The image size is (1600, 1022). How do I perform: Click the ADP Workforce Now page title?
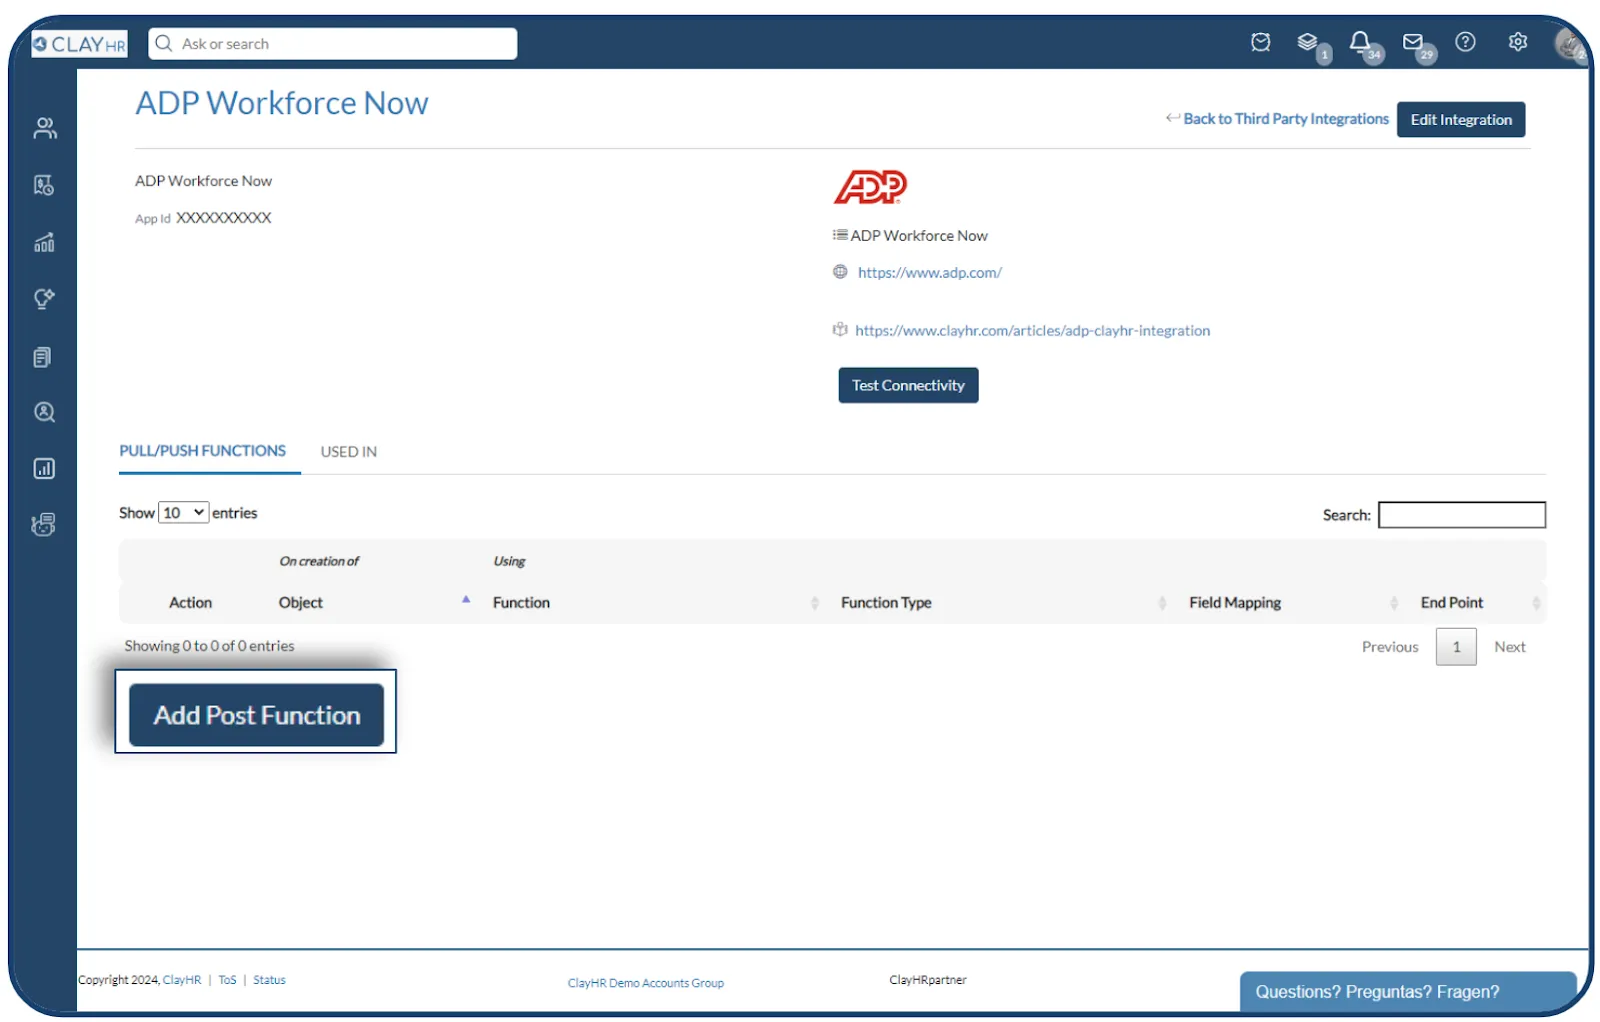[x=282, y=103]
